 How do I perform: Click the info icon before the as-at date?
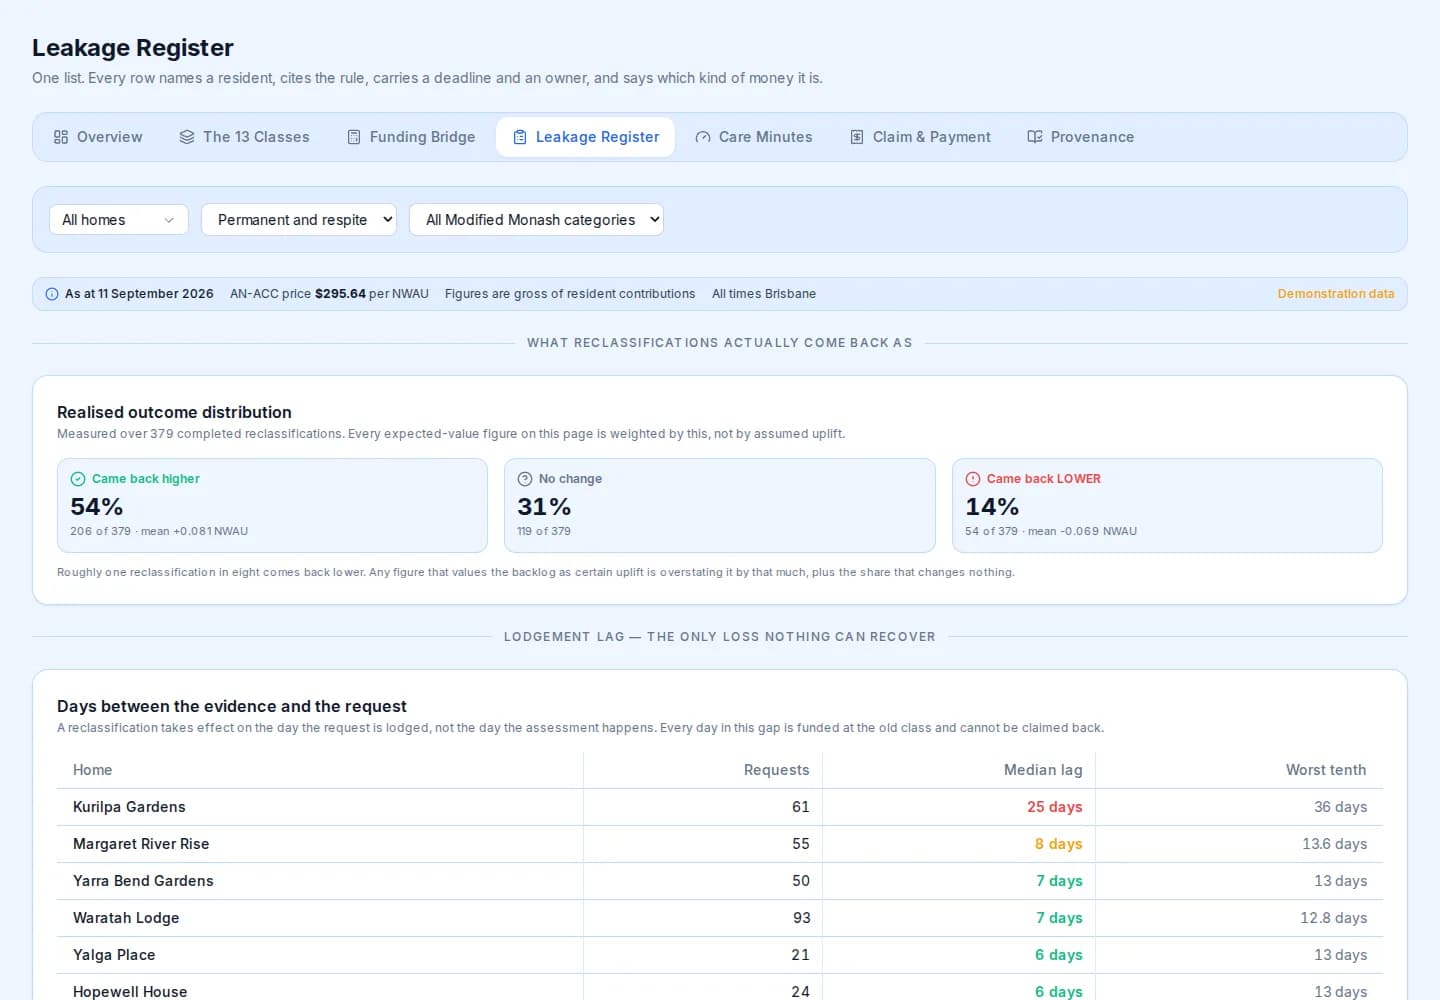pos(52,294)
